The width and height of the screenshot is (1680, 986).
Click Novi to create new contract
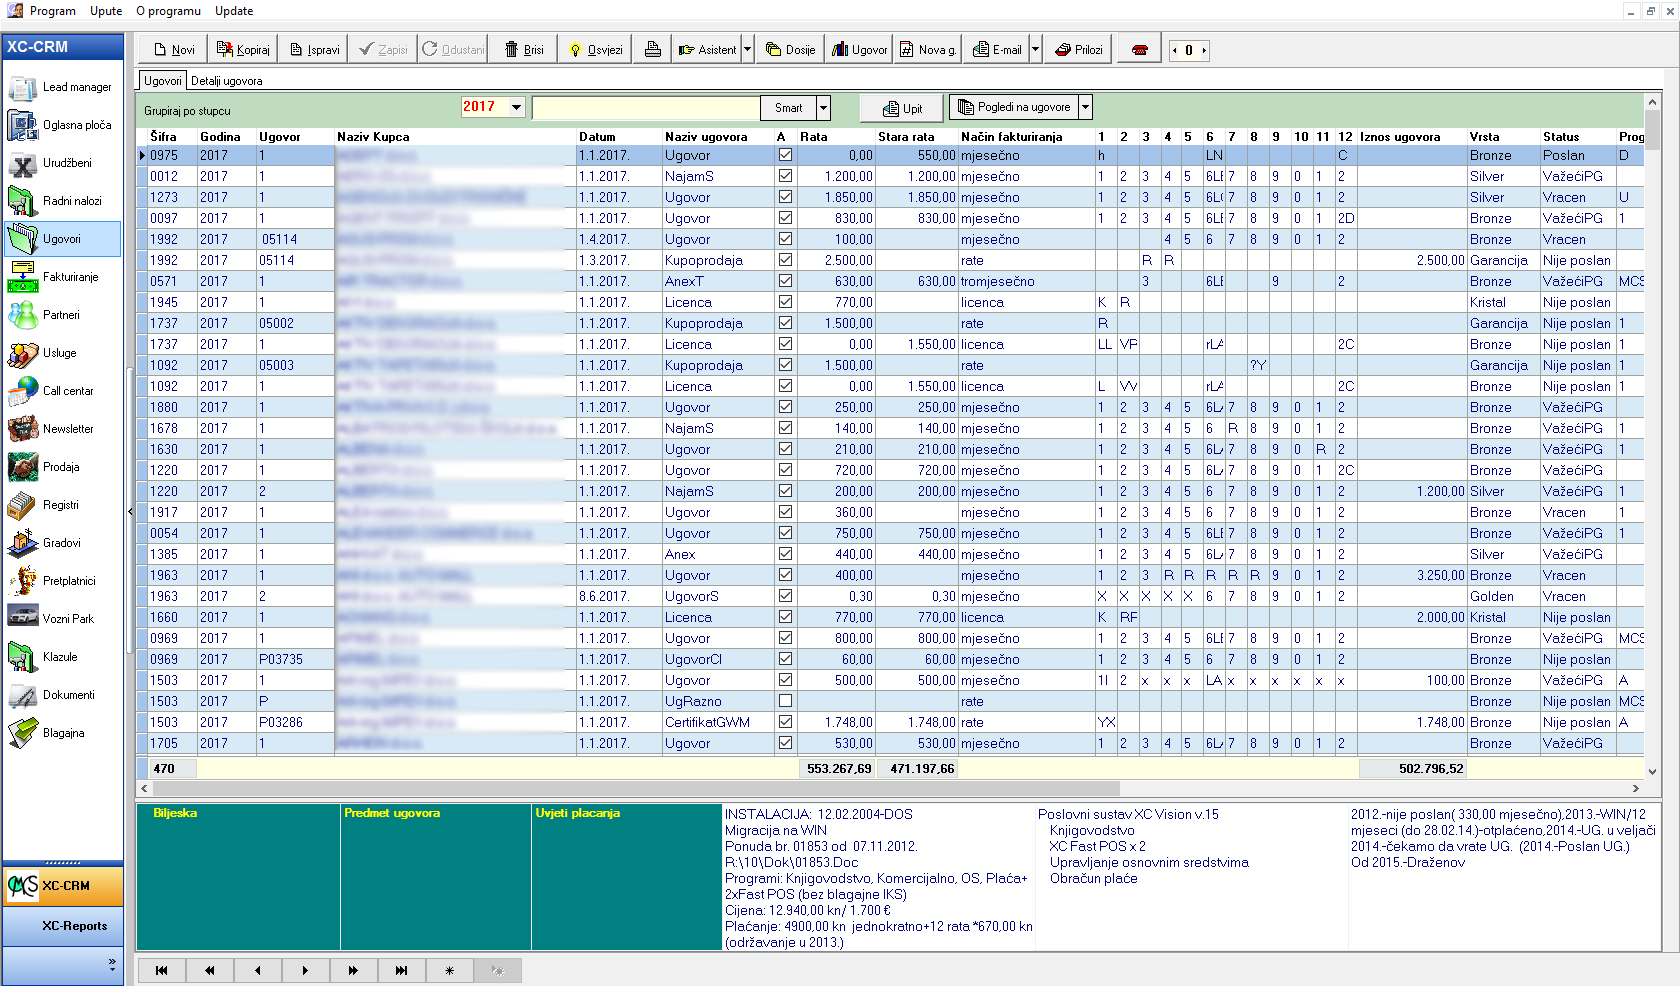click(174, 49)
